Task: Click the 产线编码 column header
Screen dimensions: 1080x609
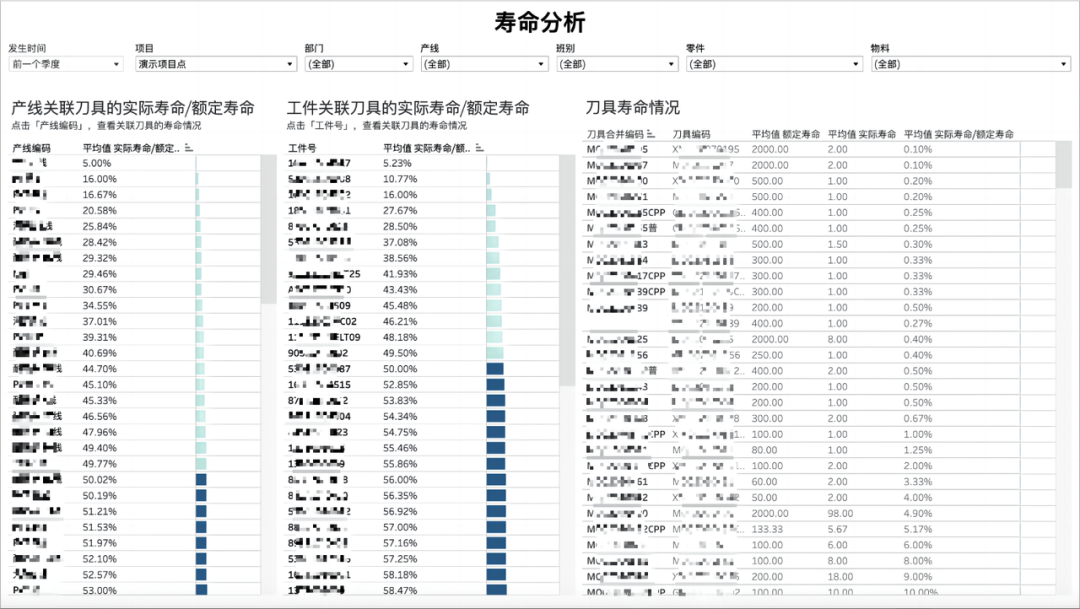Action: (31, 148)
